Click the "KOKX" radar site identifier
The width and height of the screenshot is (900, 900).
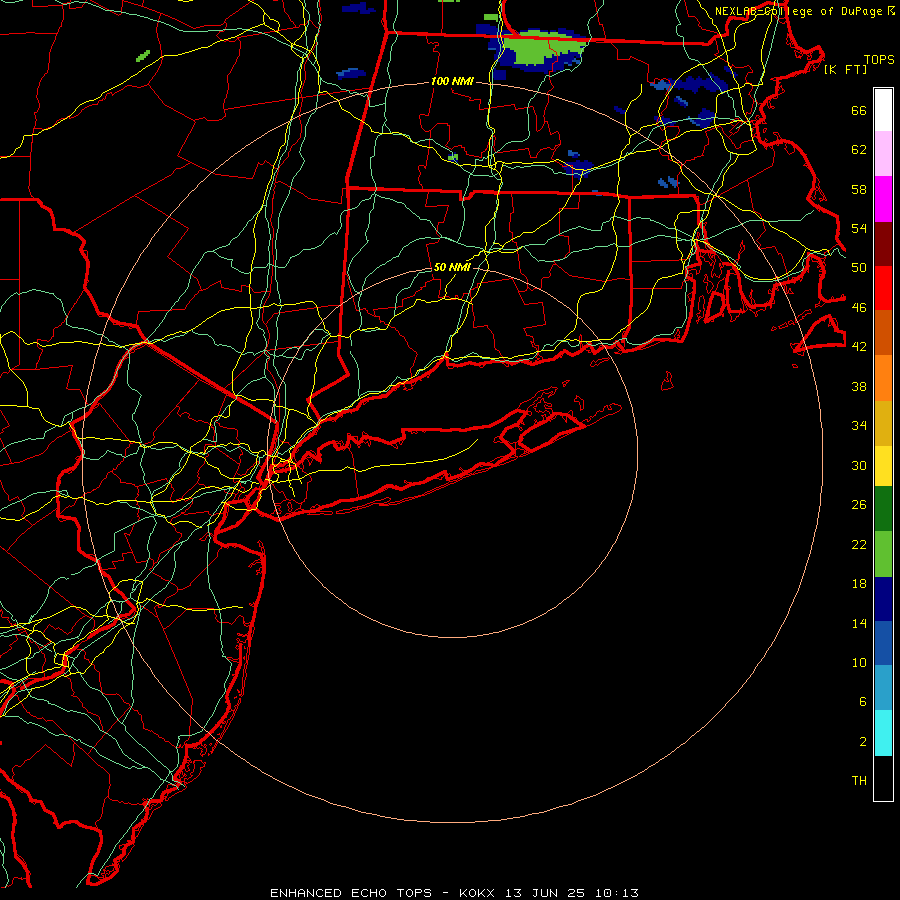[477, 893]
